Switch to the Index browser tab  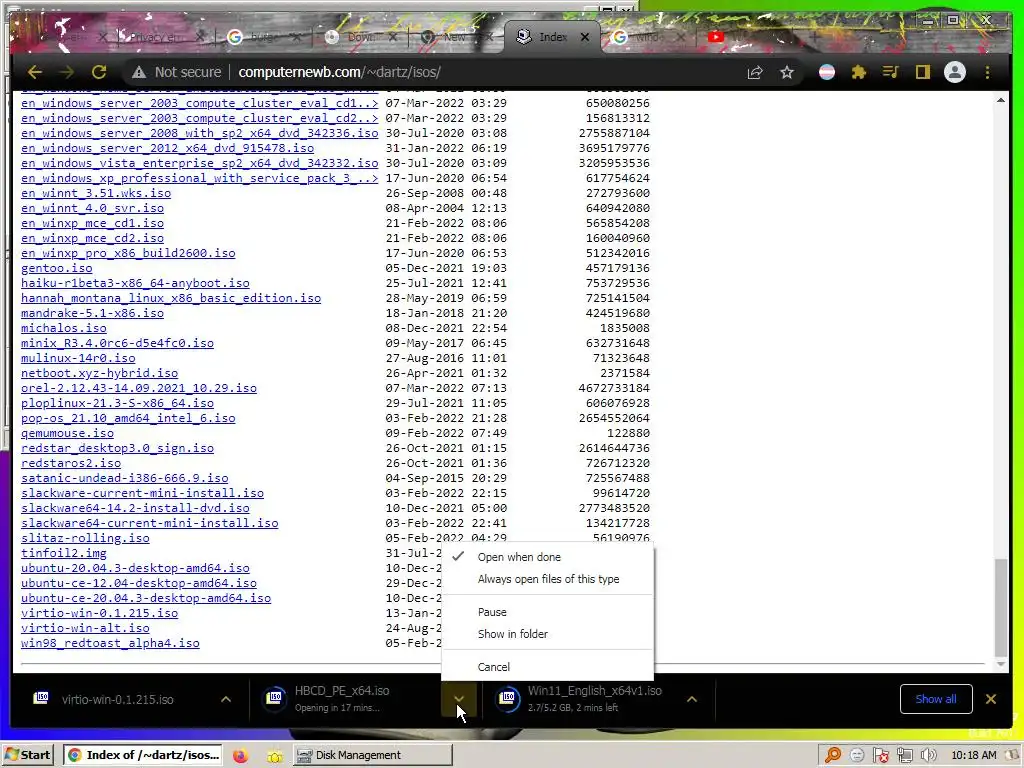point(552,37)
